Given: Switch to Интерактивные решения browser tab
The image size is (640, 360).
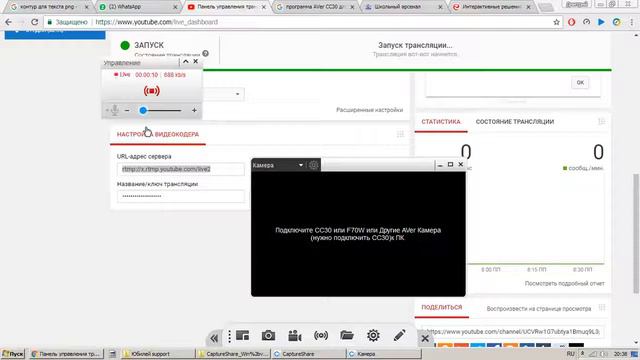Looking at the screenshot, I should point(491,7).
